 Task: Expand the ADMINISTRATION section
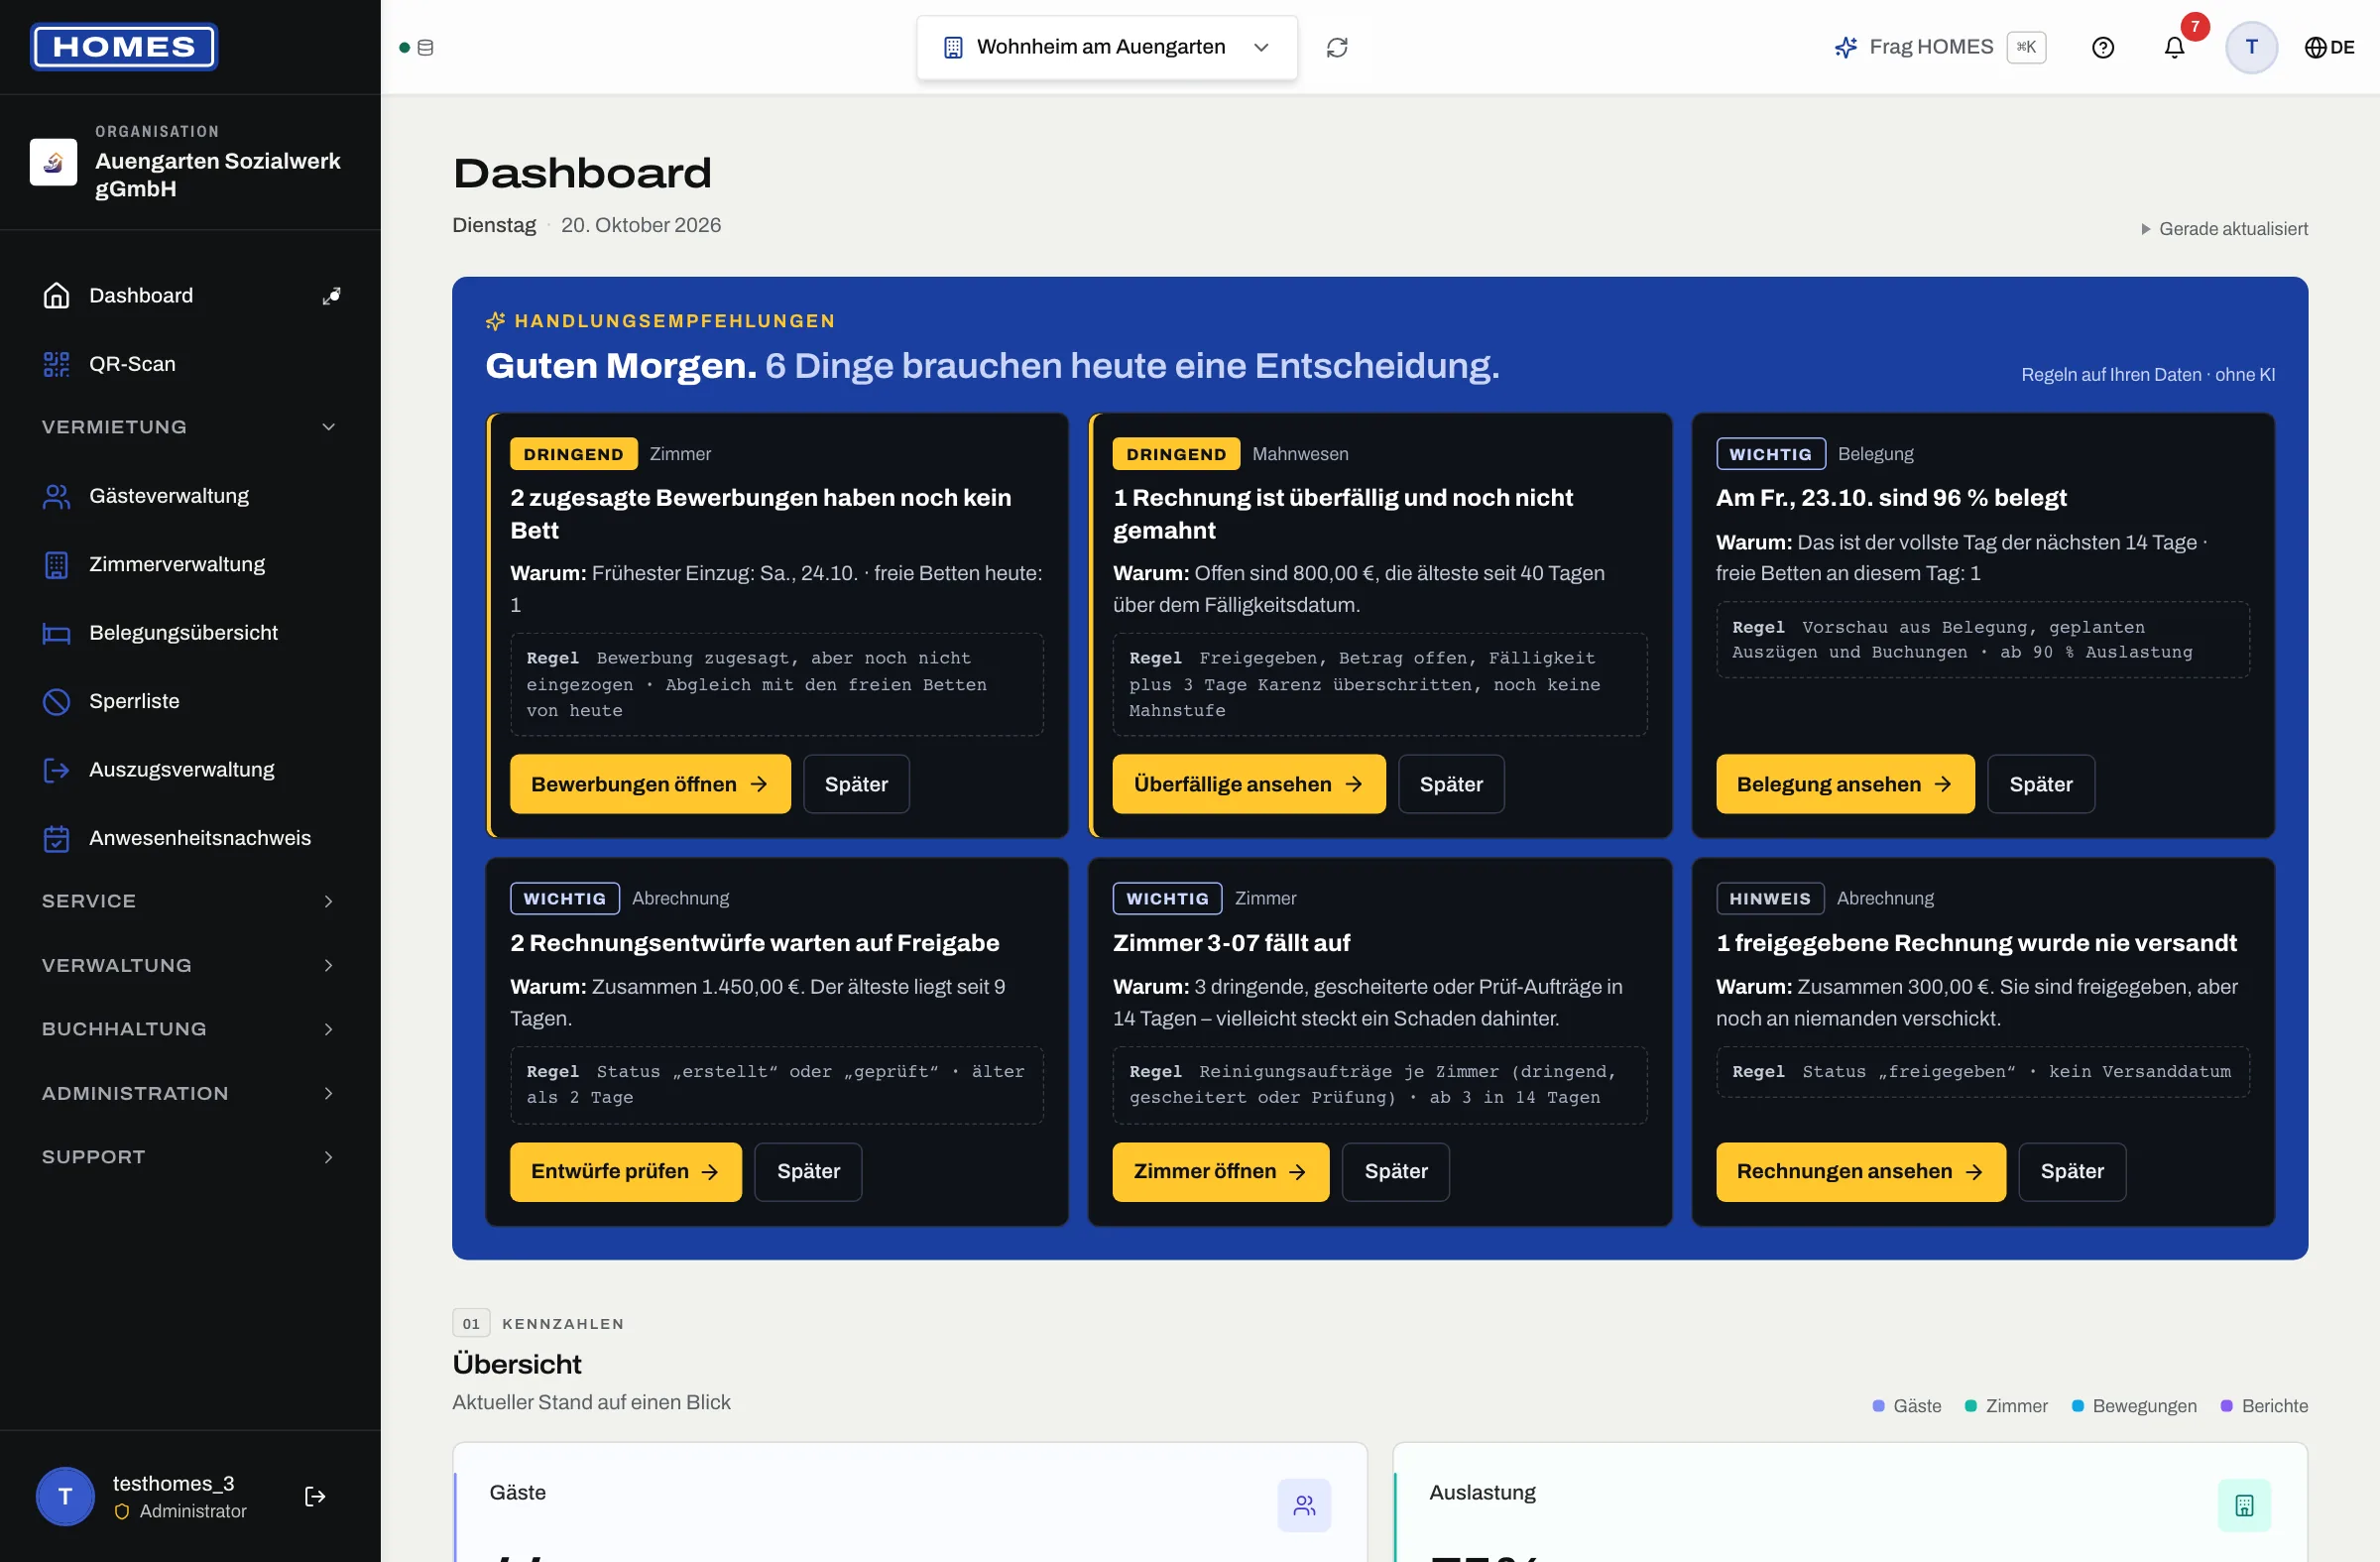[190, 1093]
